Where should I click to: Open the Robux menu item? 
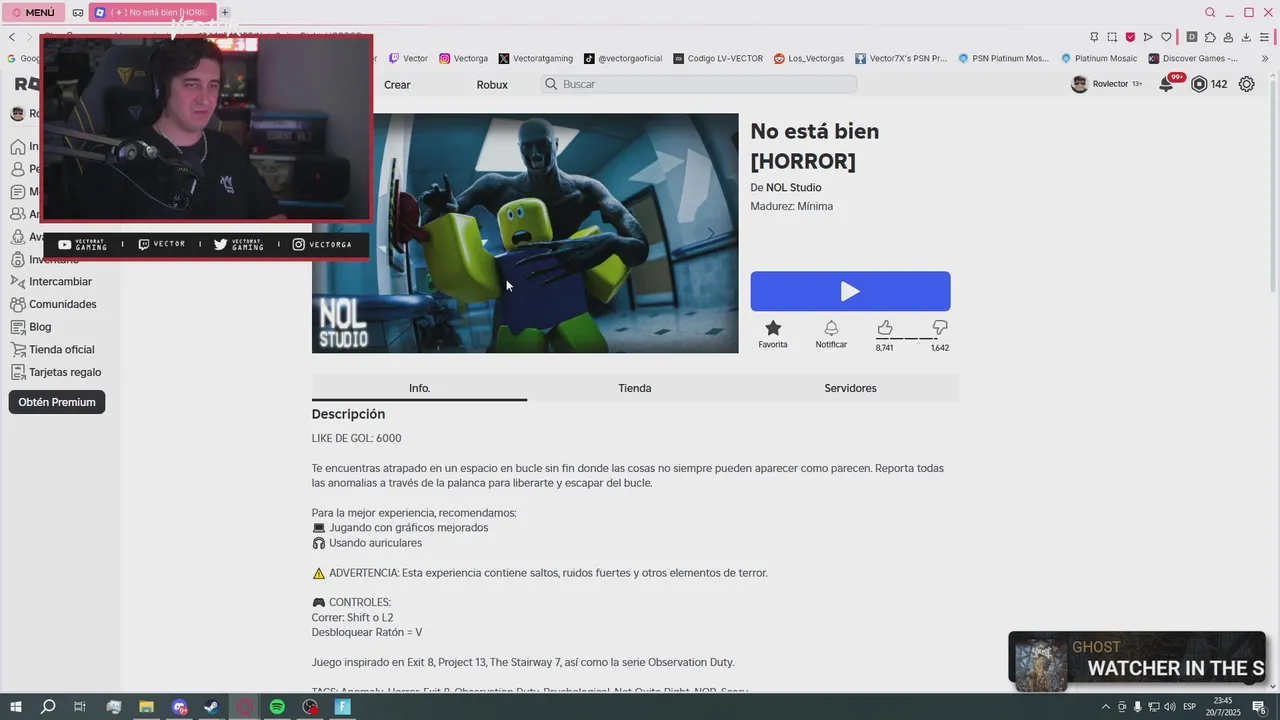coord(492,85)
